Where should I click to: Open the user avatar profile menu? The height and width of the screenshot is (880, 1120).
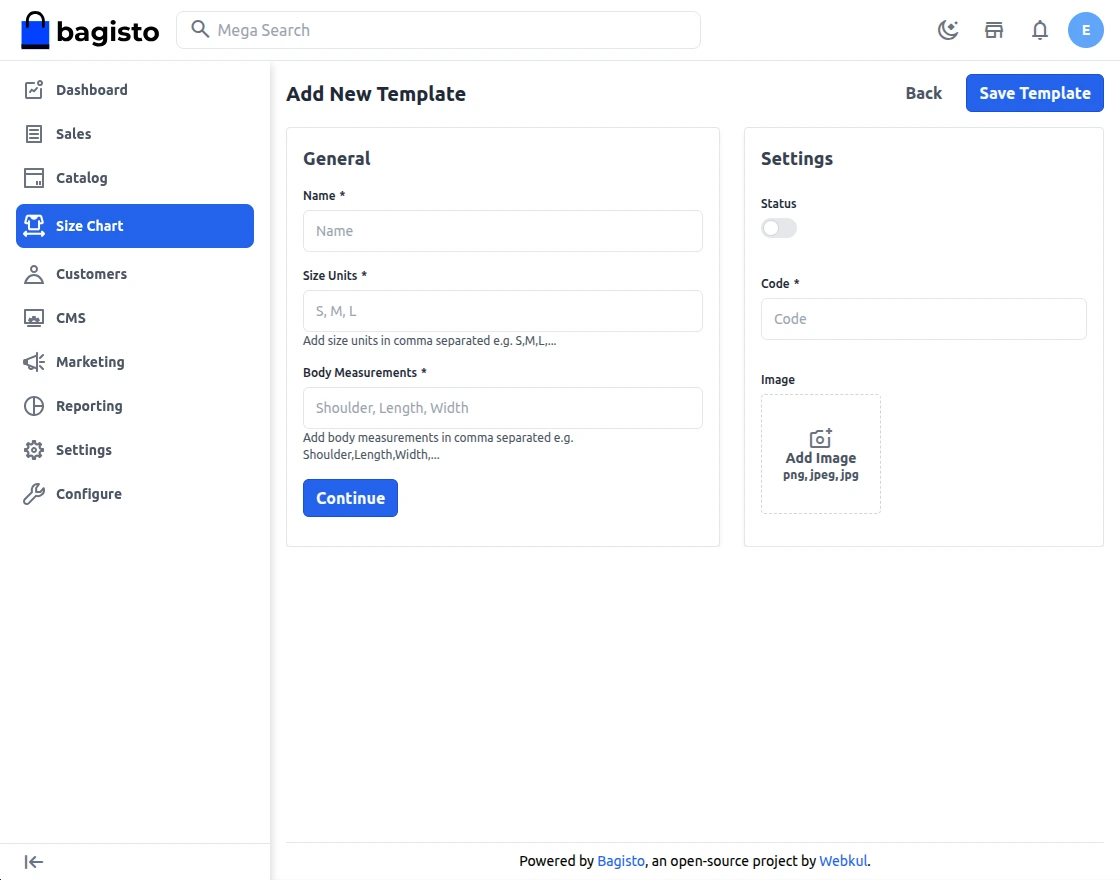pos(1086,30)
